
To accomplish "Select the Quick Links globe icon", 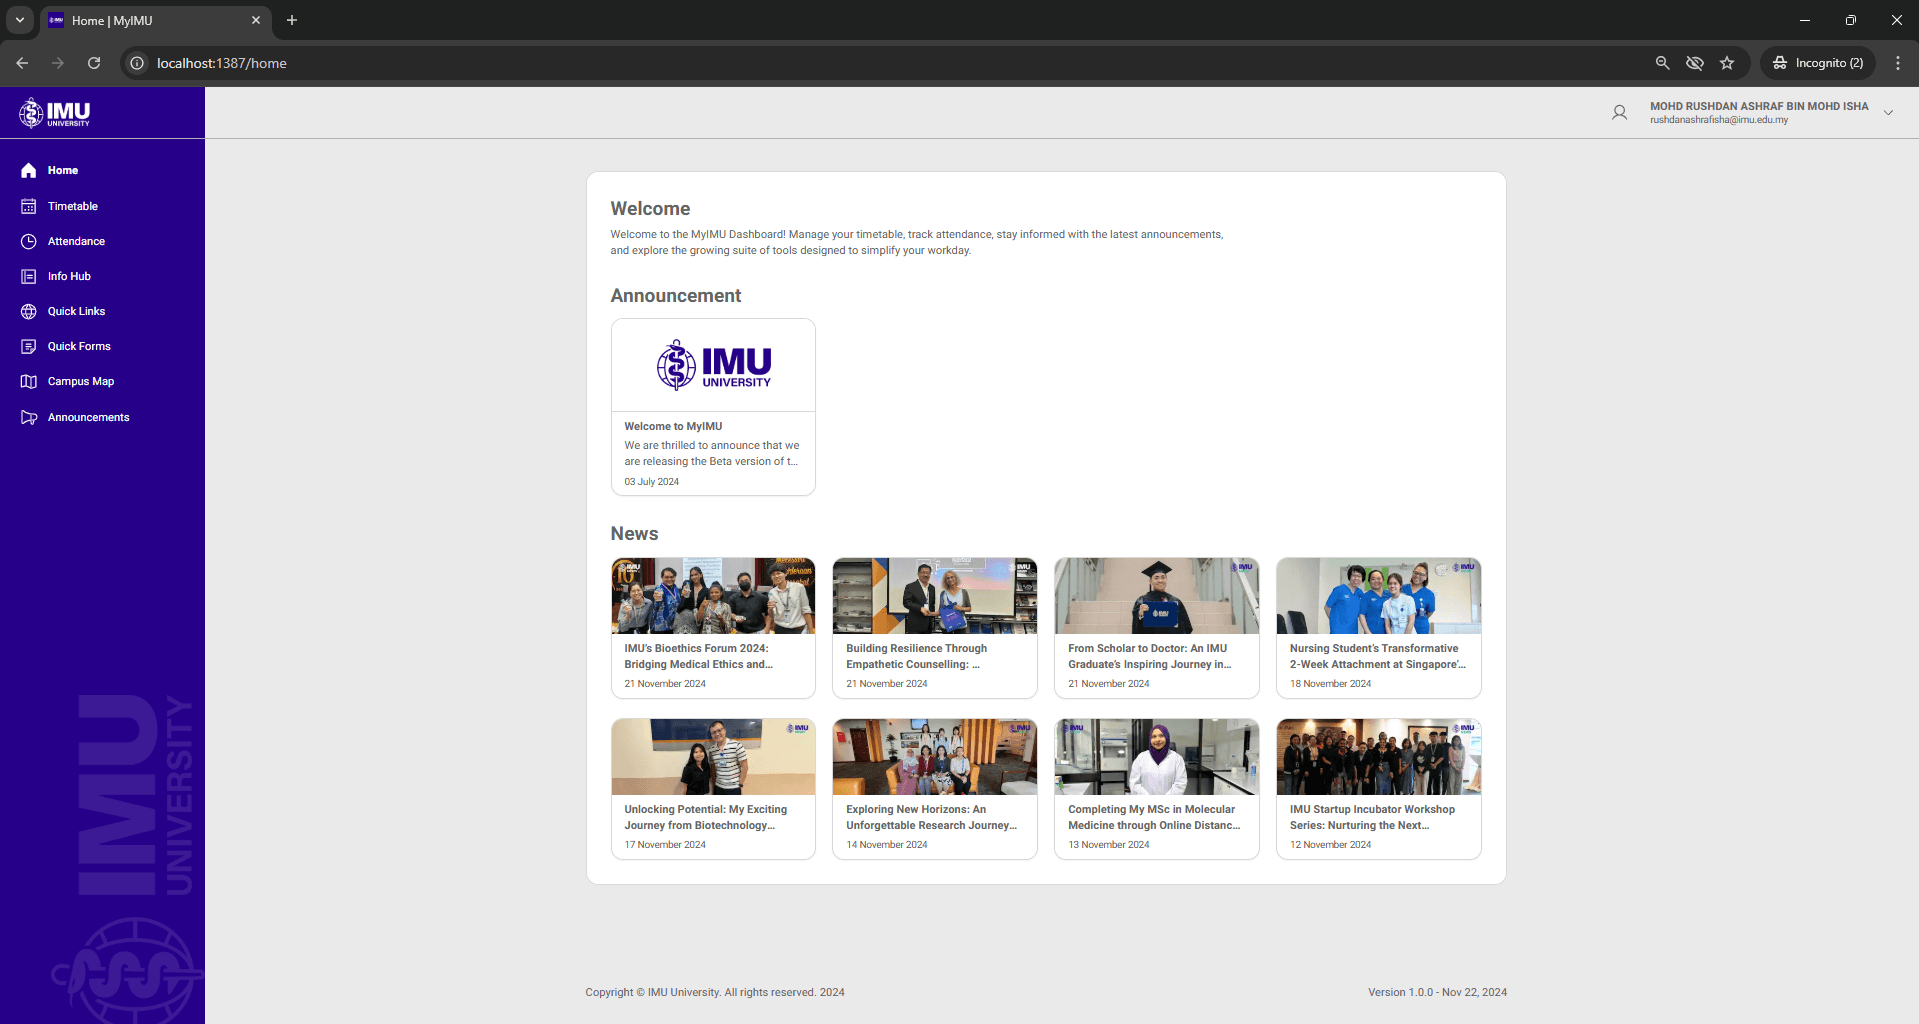I will coord(29,311).
